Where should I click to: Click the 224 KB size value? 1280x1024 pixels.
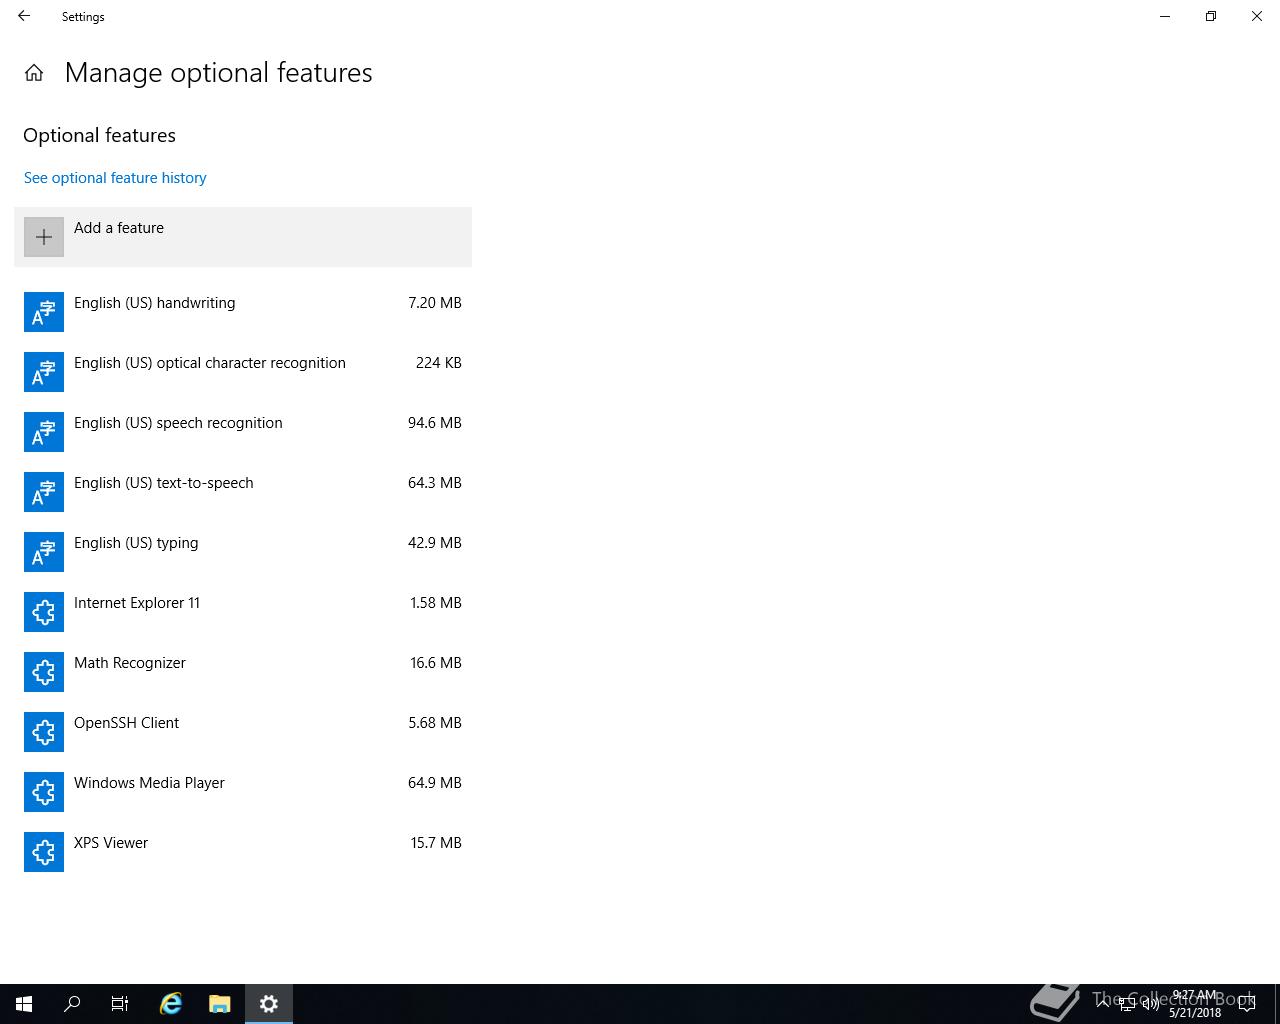(439, 363)
